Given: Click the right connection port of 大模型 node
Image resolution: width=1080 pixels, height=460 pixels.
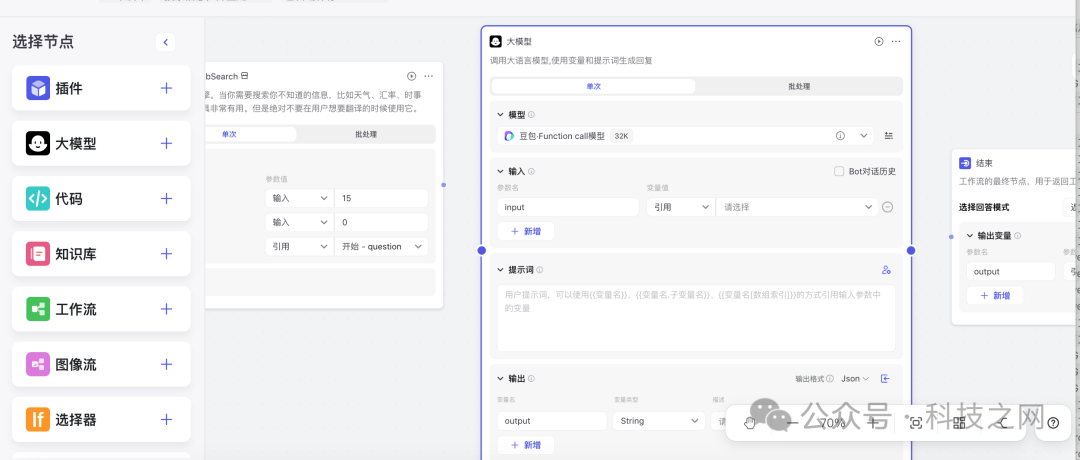Looking at the screenshot, I should point(911,251).
